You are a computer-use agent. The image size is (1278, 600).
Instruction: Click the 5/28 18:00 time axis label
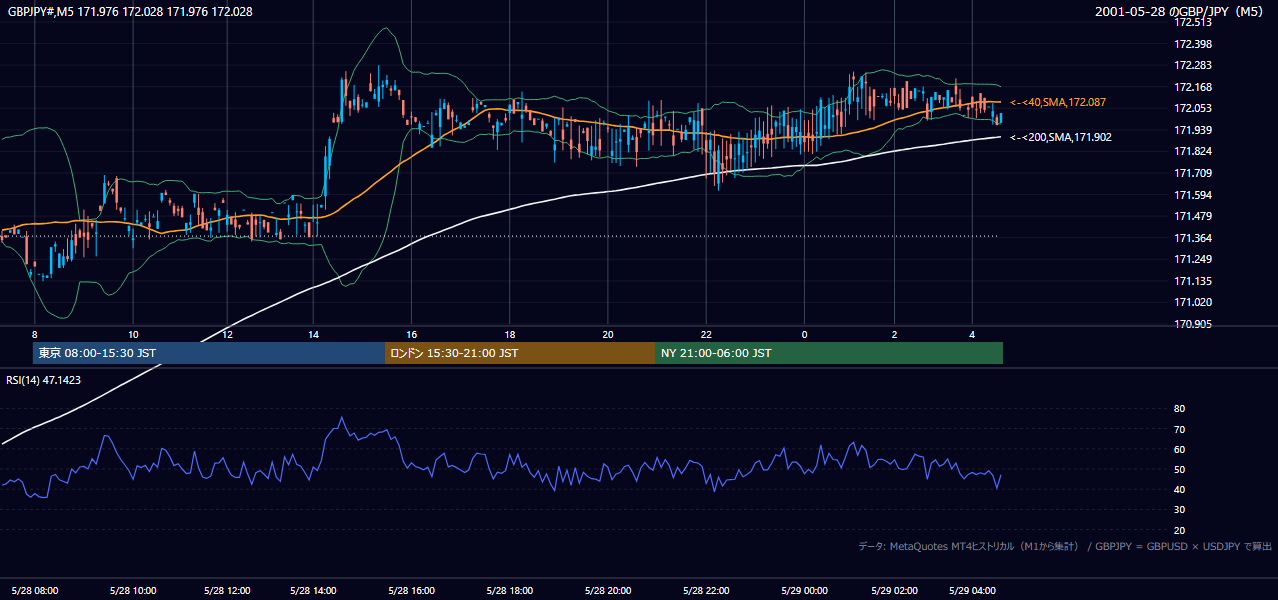pyautogui.click(x=510, y=590)
